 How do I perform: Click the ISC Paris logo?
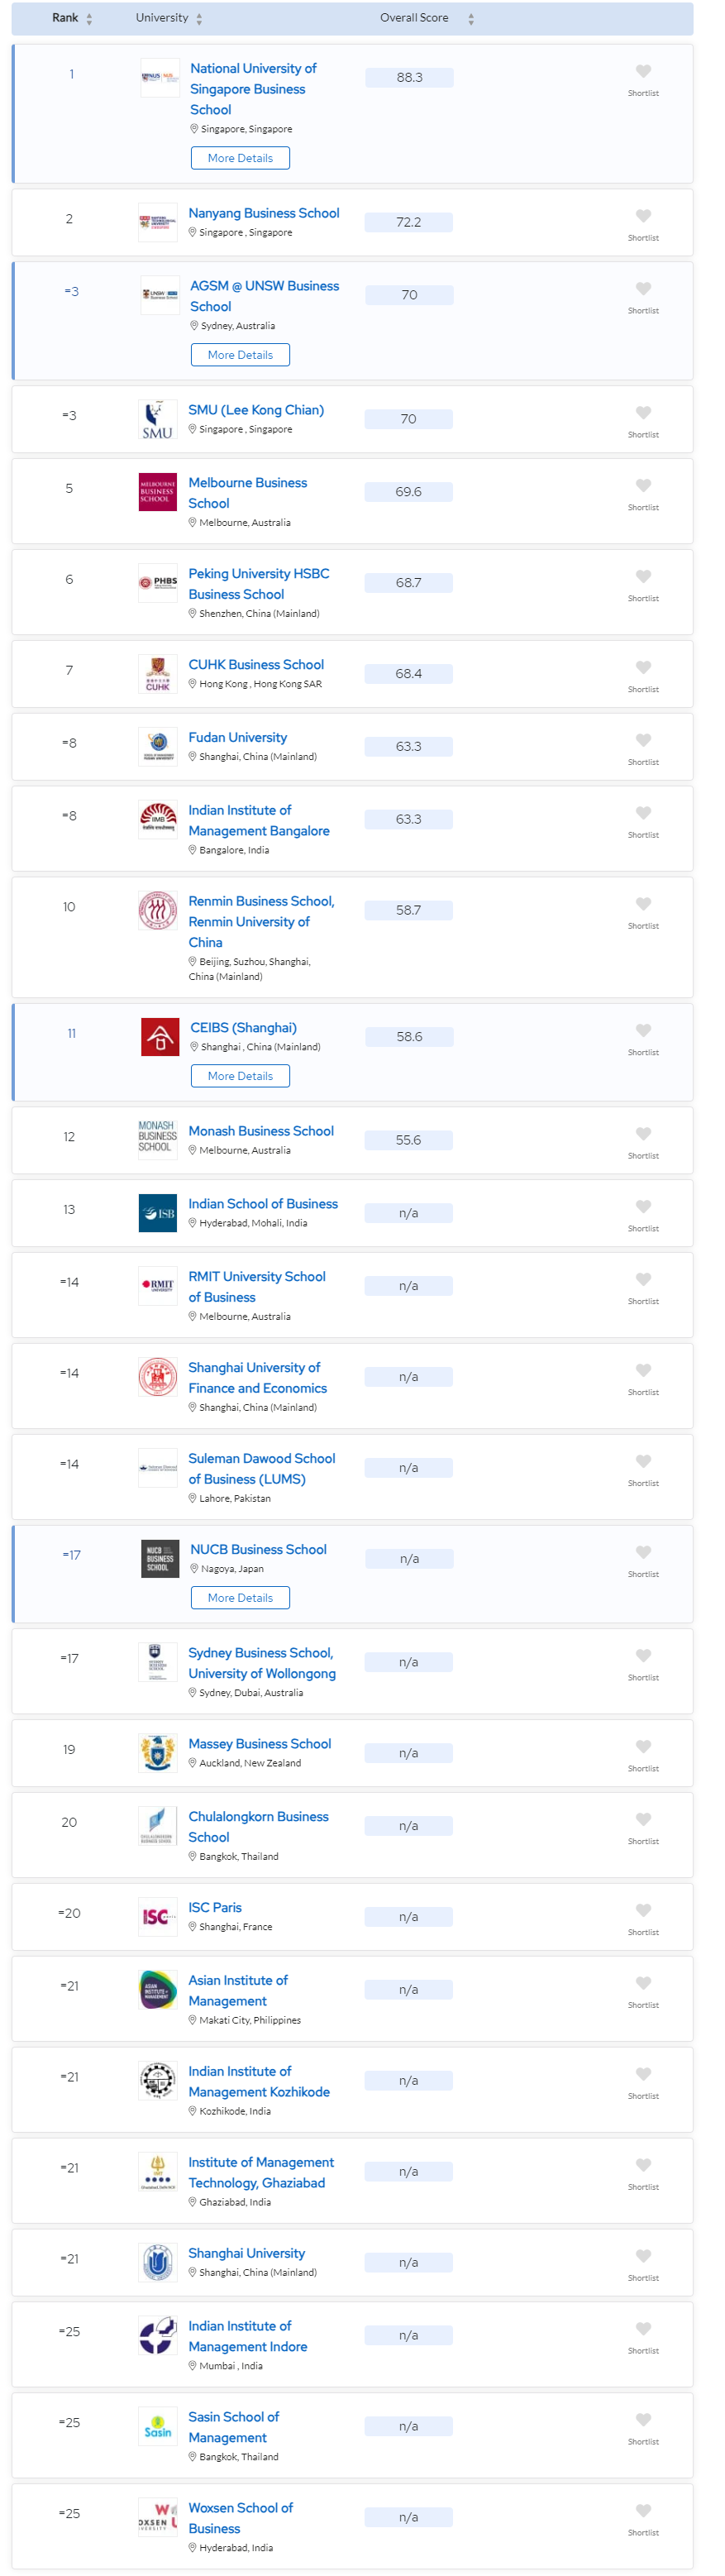coord(158,1917)
